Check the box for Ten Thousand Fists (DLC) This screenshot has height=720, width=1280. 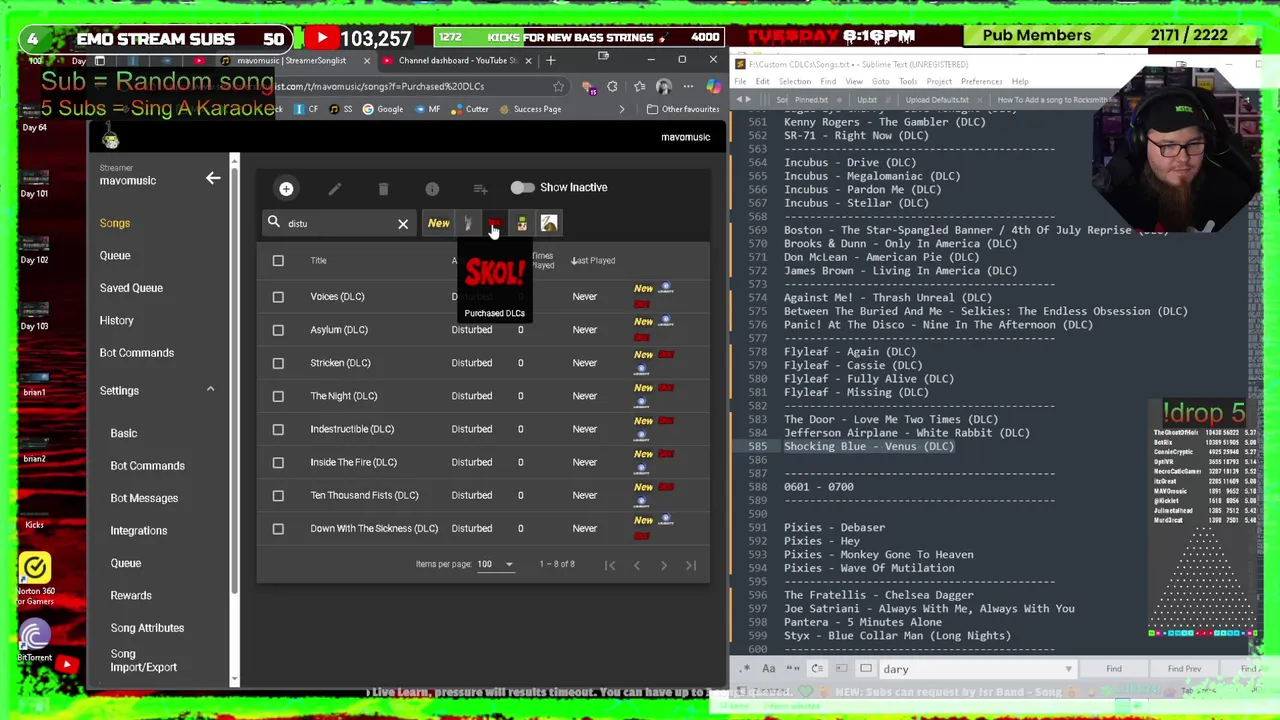[x=278, y=495]
